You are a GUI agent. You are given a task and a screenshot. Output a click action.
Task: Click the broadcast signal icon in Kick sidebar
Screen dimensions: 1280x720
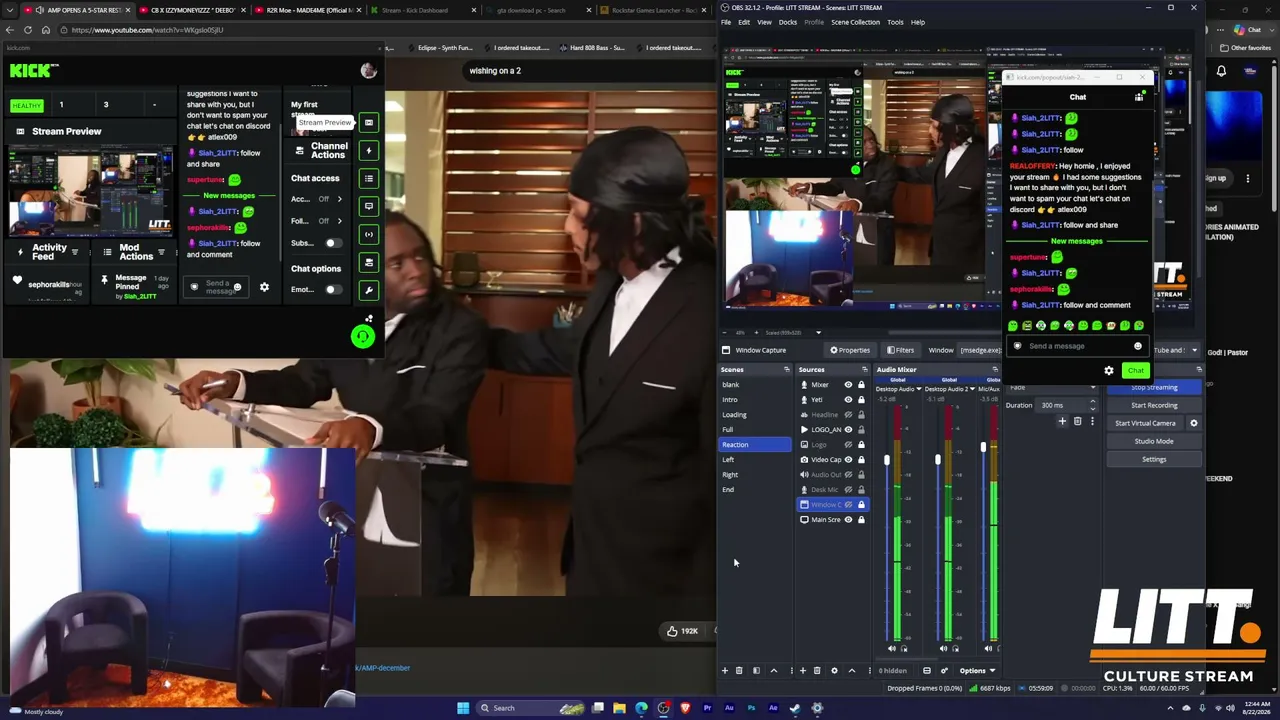[x=369, y=234]
